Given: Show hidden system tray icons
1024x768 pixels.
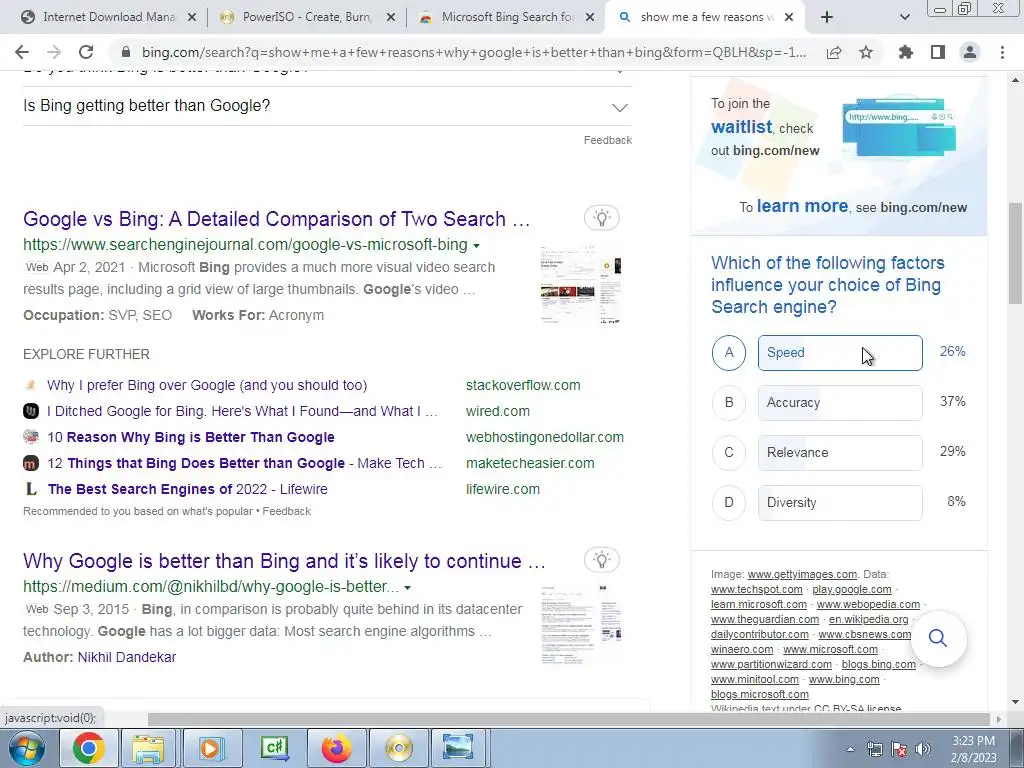Looking at the screenshot, I should pyautogui.click(x=850, y=749).
